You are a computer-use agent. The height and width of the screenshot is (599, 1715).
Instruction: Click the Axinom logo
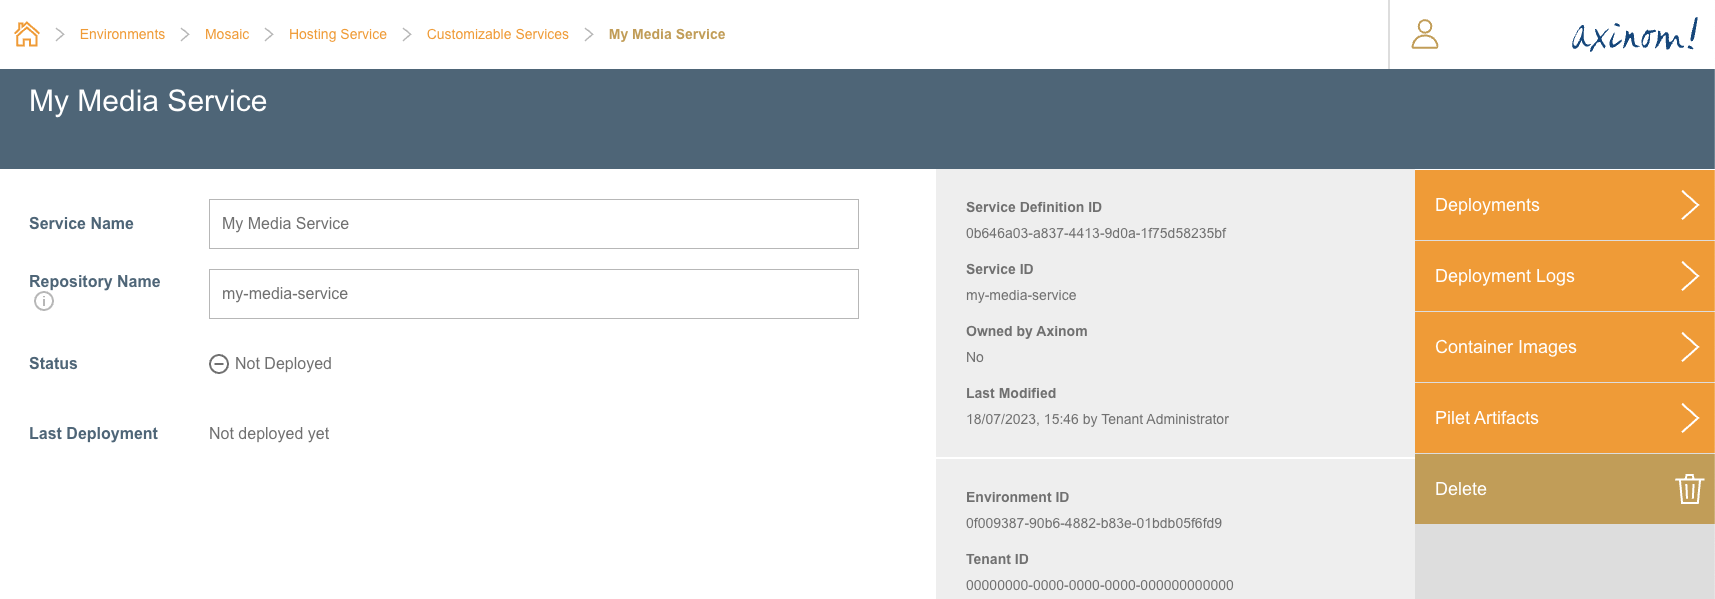point(1634,35)
